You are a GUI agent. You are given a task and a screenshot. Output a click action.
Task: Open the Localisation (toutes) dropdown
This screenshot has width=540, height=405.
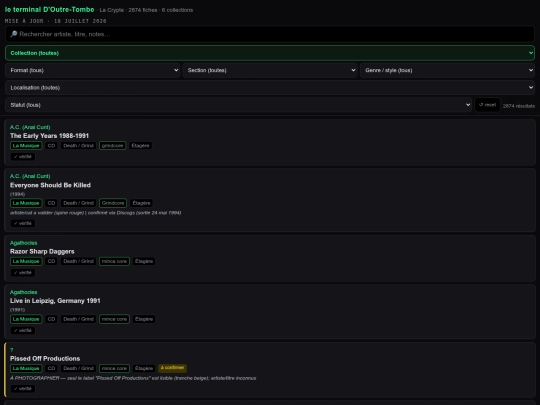(270, 88)
